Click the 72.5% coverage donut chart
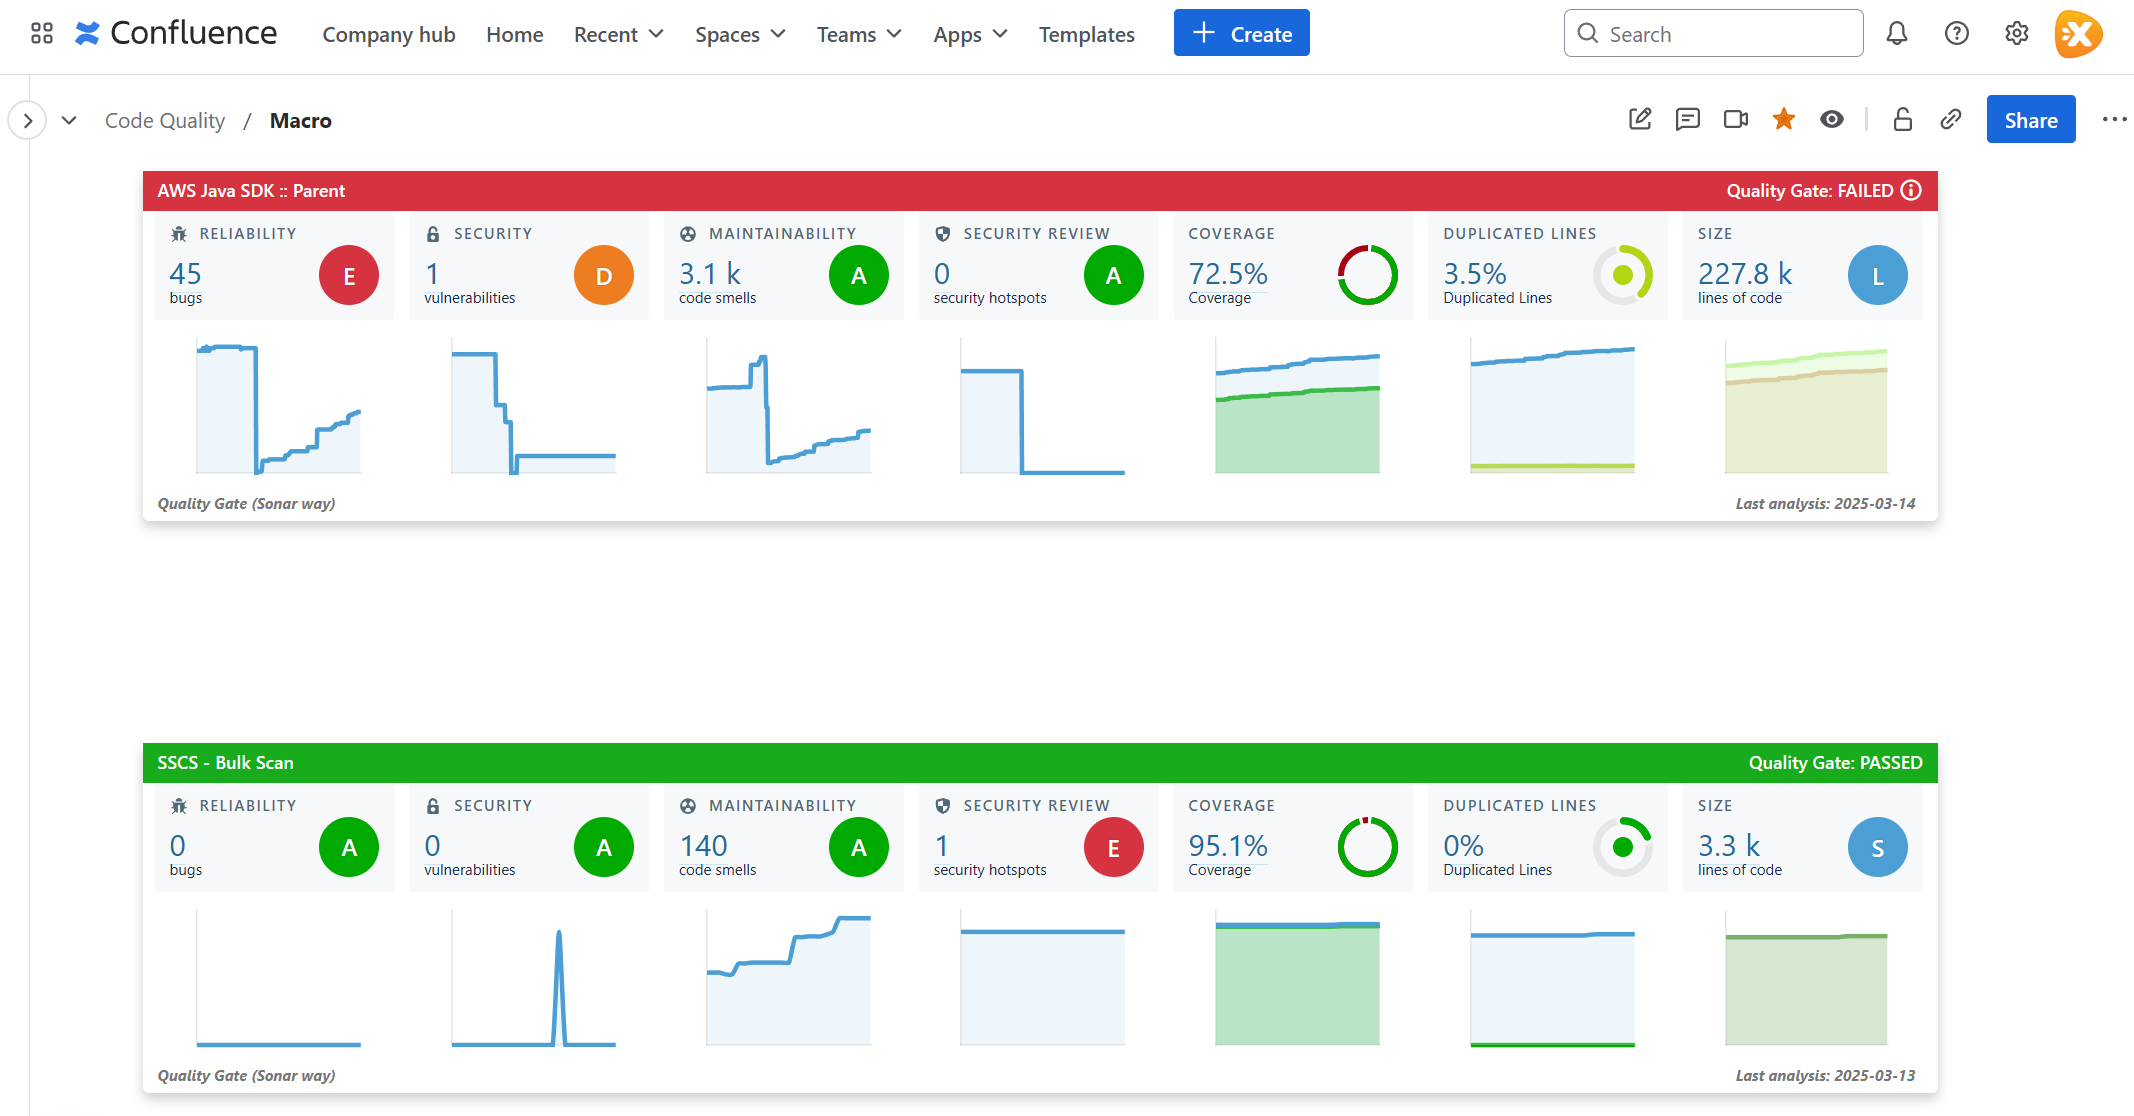 click(1367, 275)
